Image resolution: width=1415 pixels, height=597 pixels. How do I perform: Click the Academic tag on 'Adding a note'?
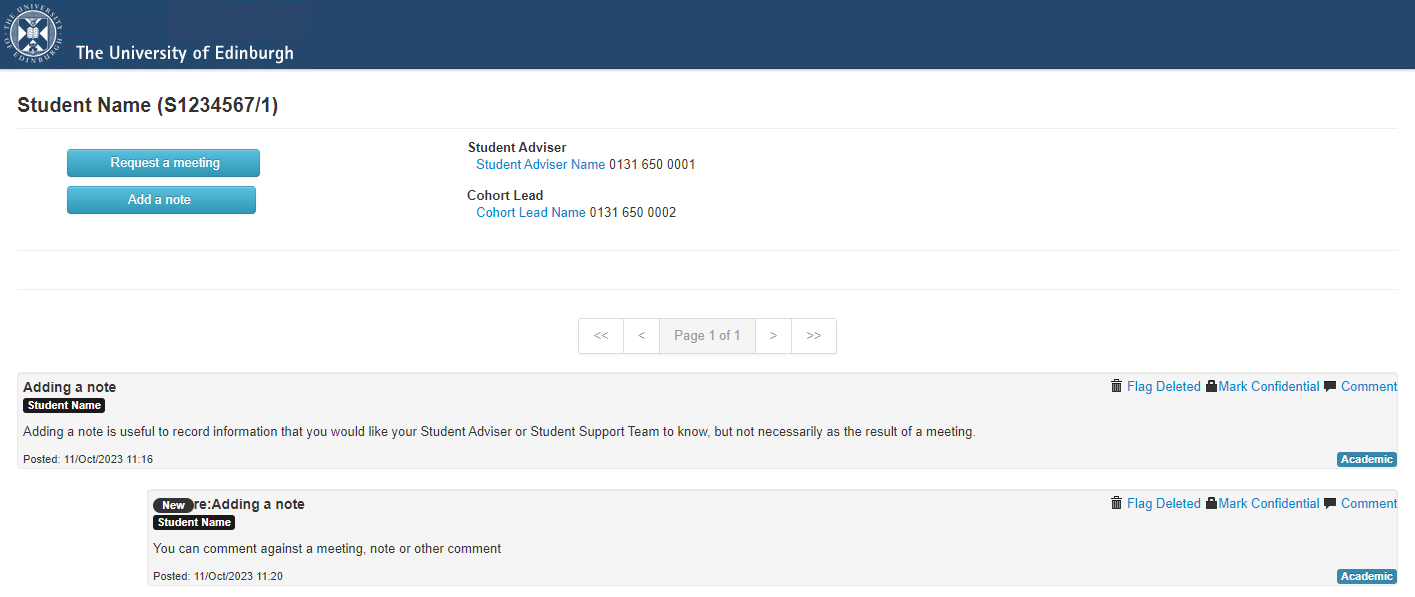pos(1366,459)
